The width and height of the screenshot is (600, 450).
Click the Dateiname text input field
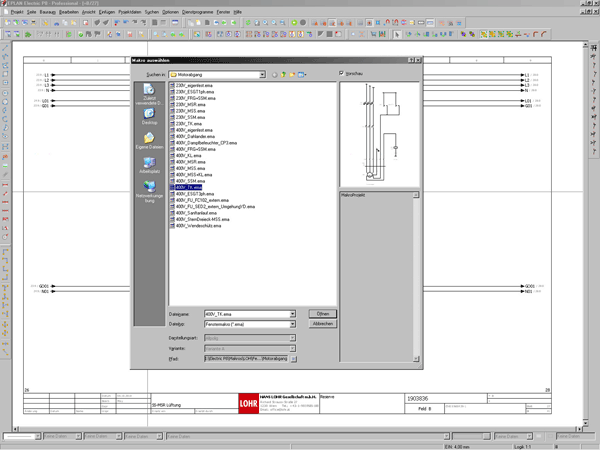point(245,314)
